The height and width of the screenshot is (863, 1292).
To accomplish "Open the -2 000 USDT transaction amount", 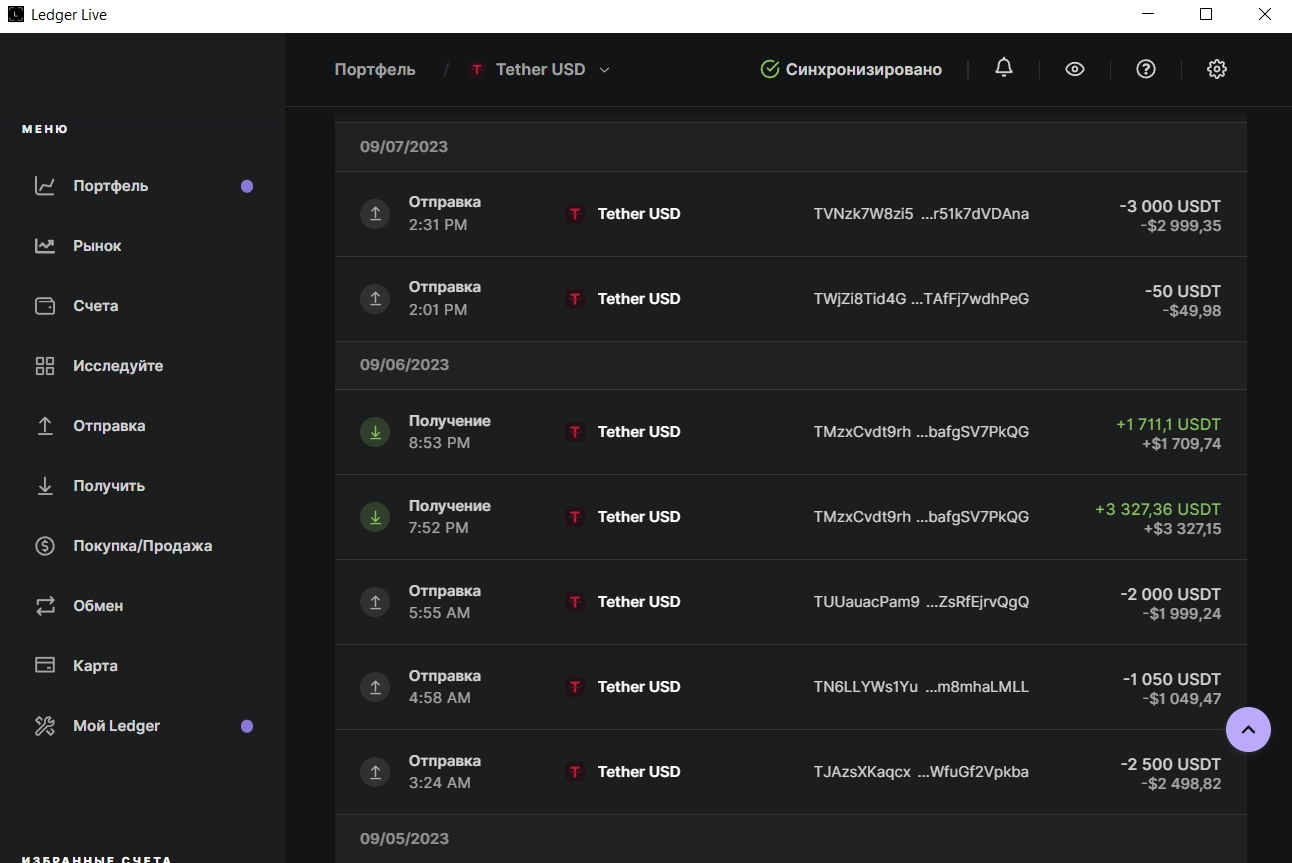I will click(x=1170, y=594).
